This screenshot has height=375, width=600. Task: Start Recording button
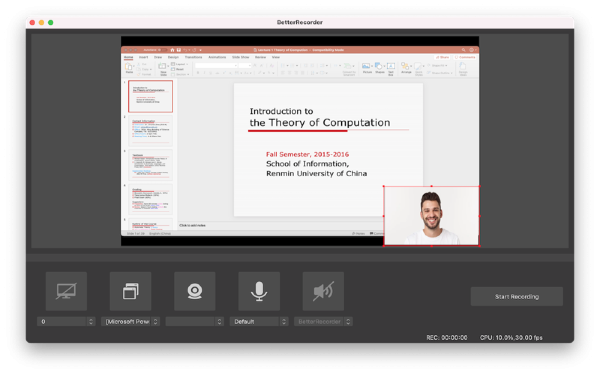tap(517, 297)
